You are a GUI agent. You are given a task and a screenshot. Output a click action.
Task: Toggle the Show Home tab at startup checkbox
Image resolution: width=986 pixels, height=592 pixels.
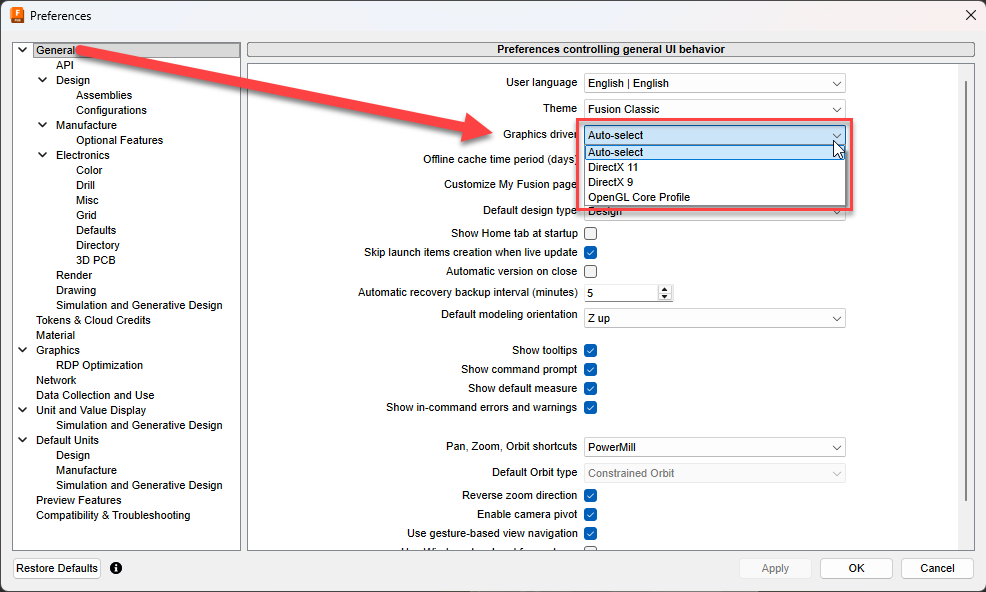591,233
